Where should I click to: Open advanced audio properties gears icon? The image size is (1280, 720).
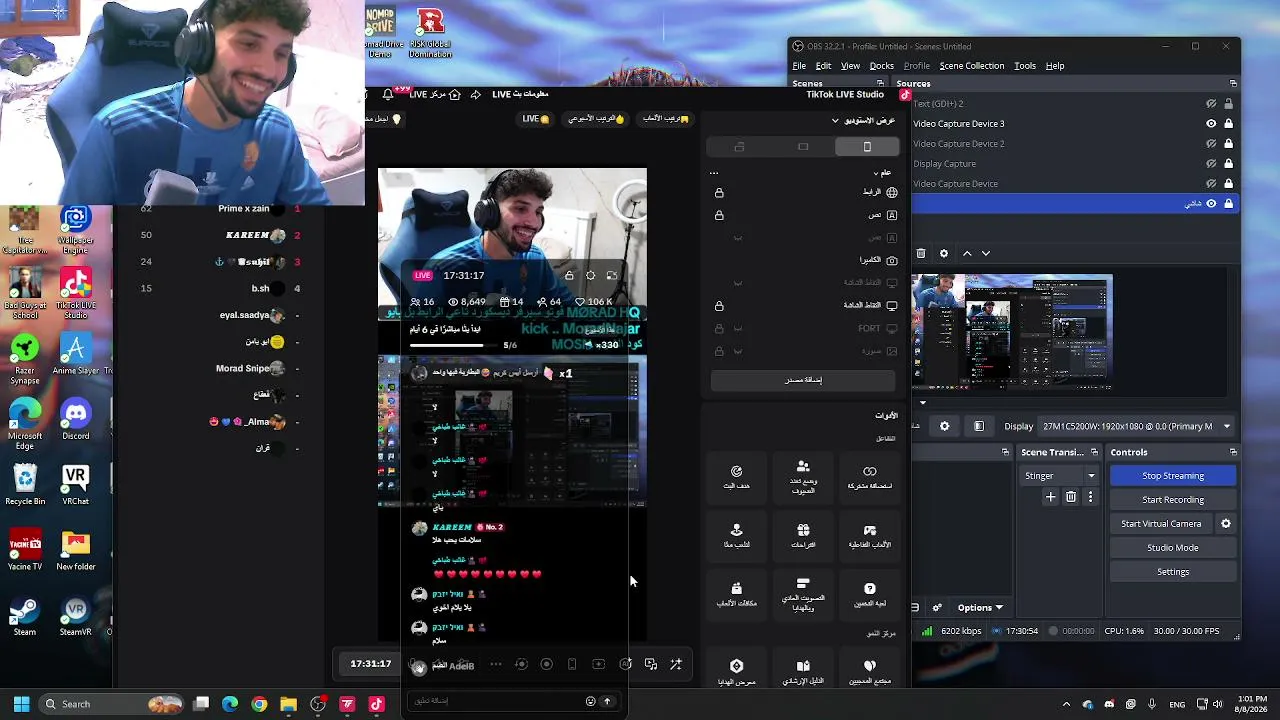[937, 607]
